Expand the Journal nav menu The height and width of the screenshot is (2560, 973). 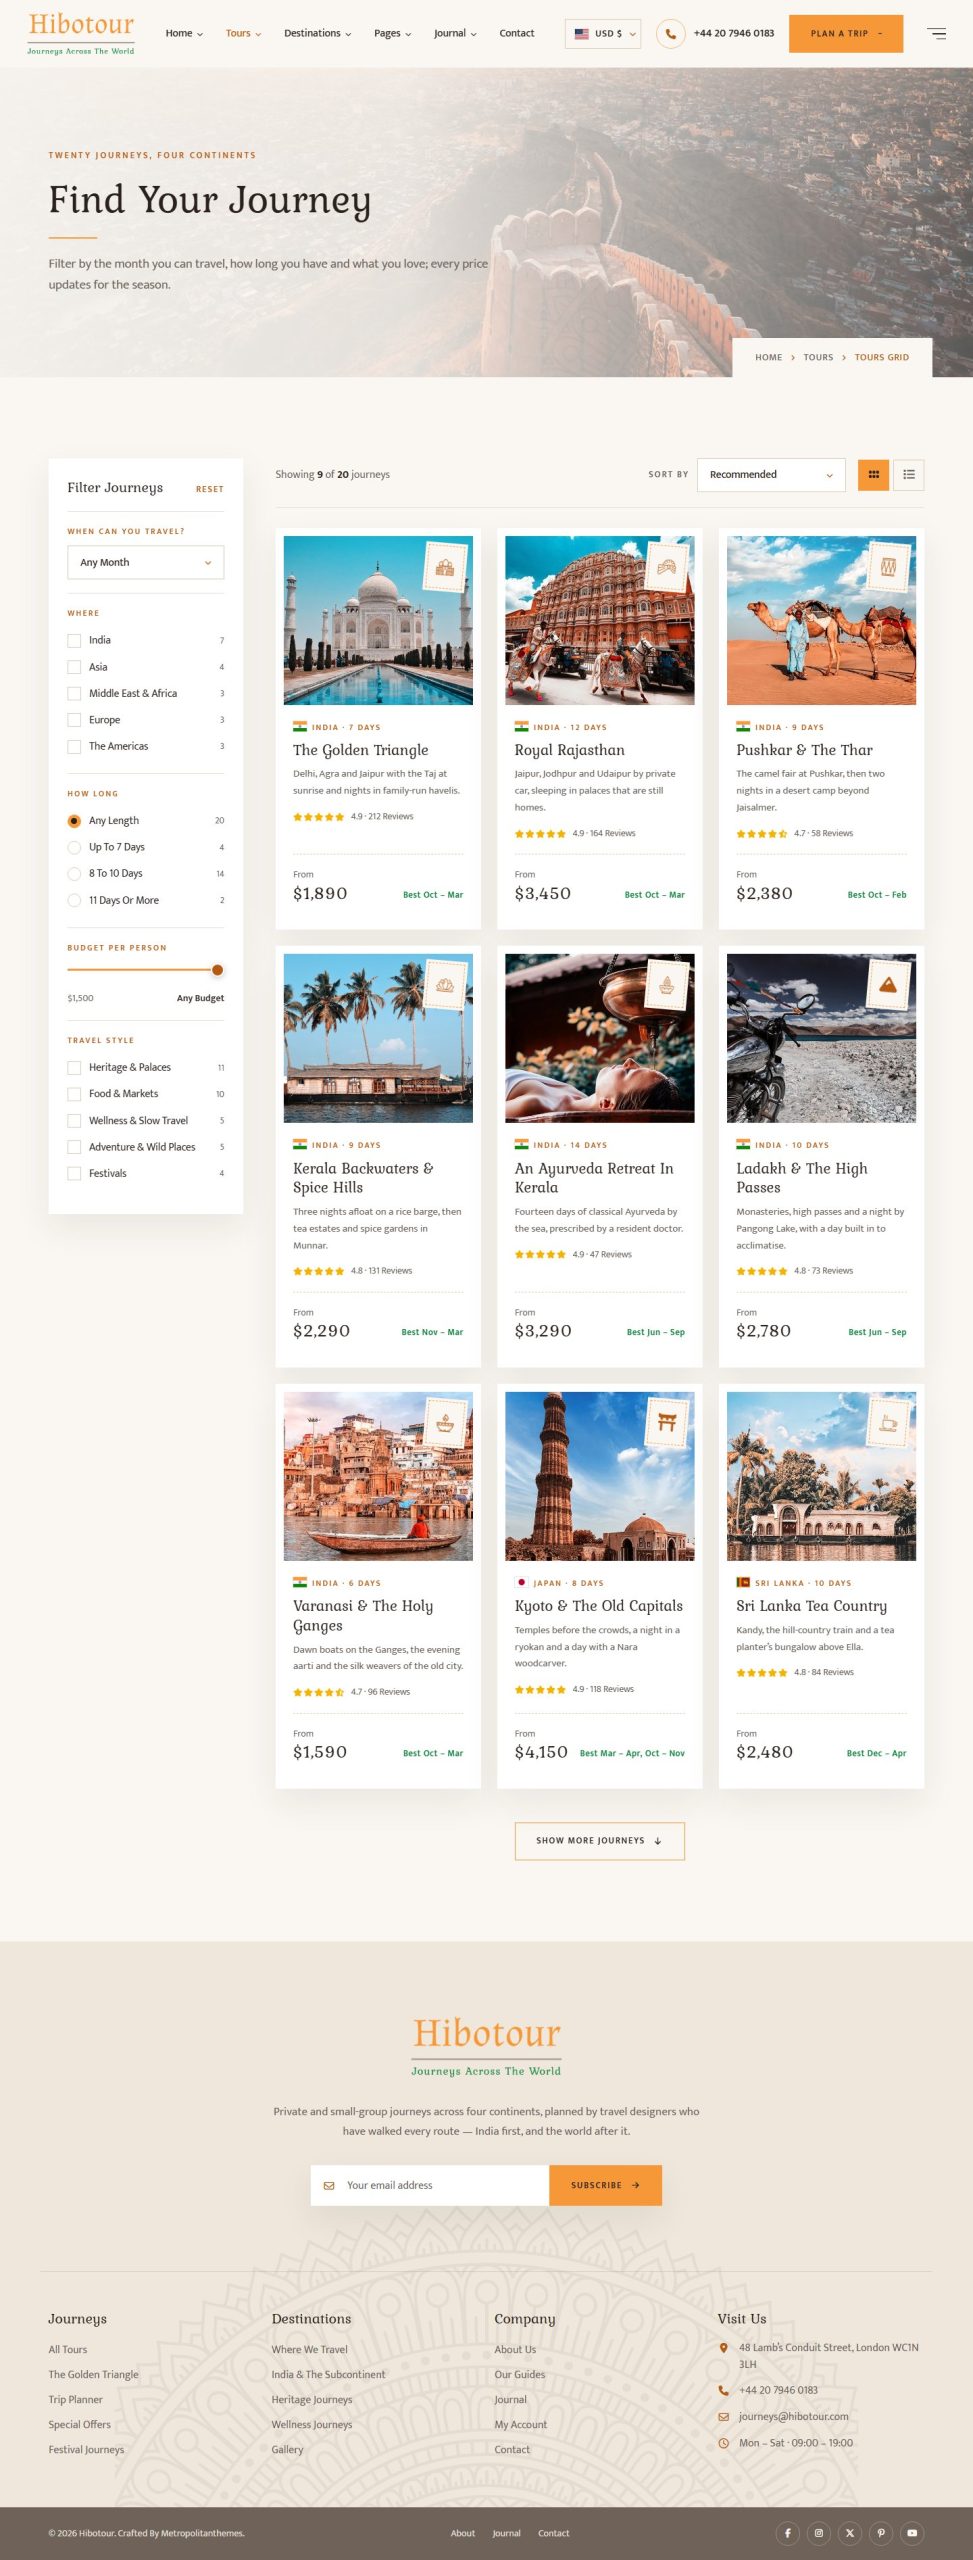(x=455, y=33)
